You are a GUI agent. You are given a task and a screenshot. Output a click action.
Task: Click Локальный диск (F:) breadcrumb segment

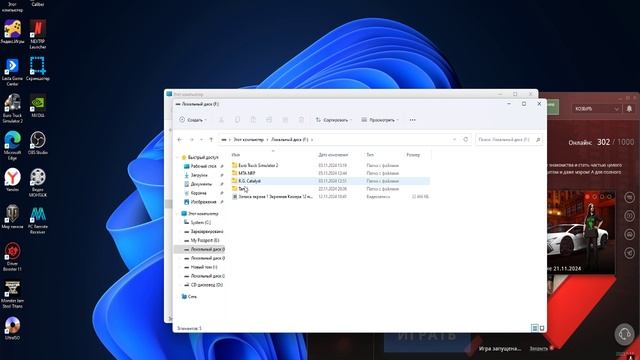(290, 140)
